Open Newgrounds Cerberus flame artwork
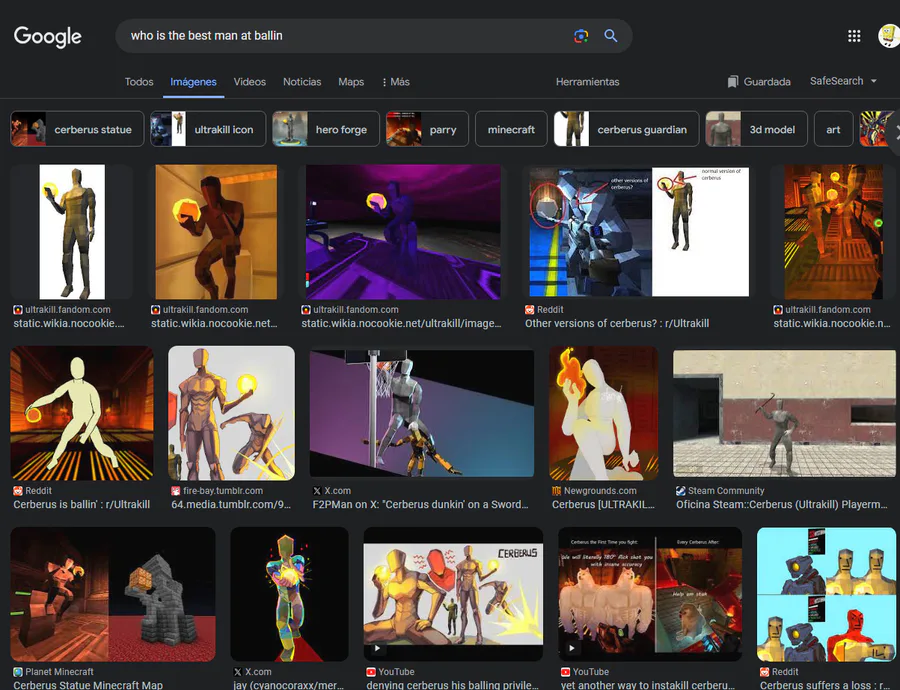The height and width of the screenshot is (690, 900). (604, 413)
